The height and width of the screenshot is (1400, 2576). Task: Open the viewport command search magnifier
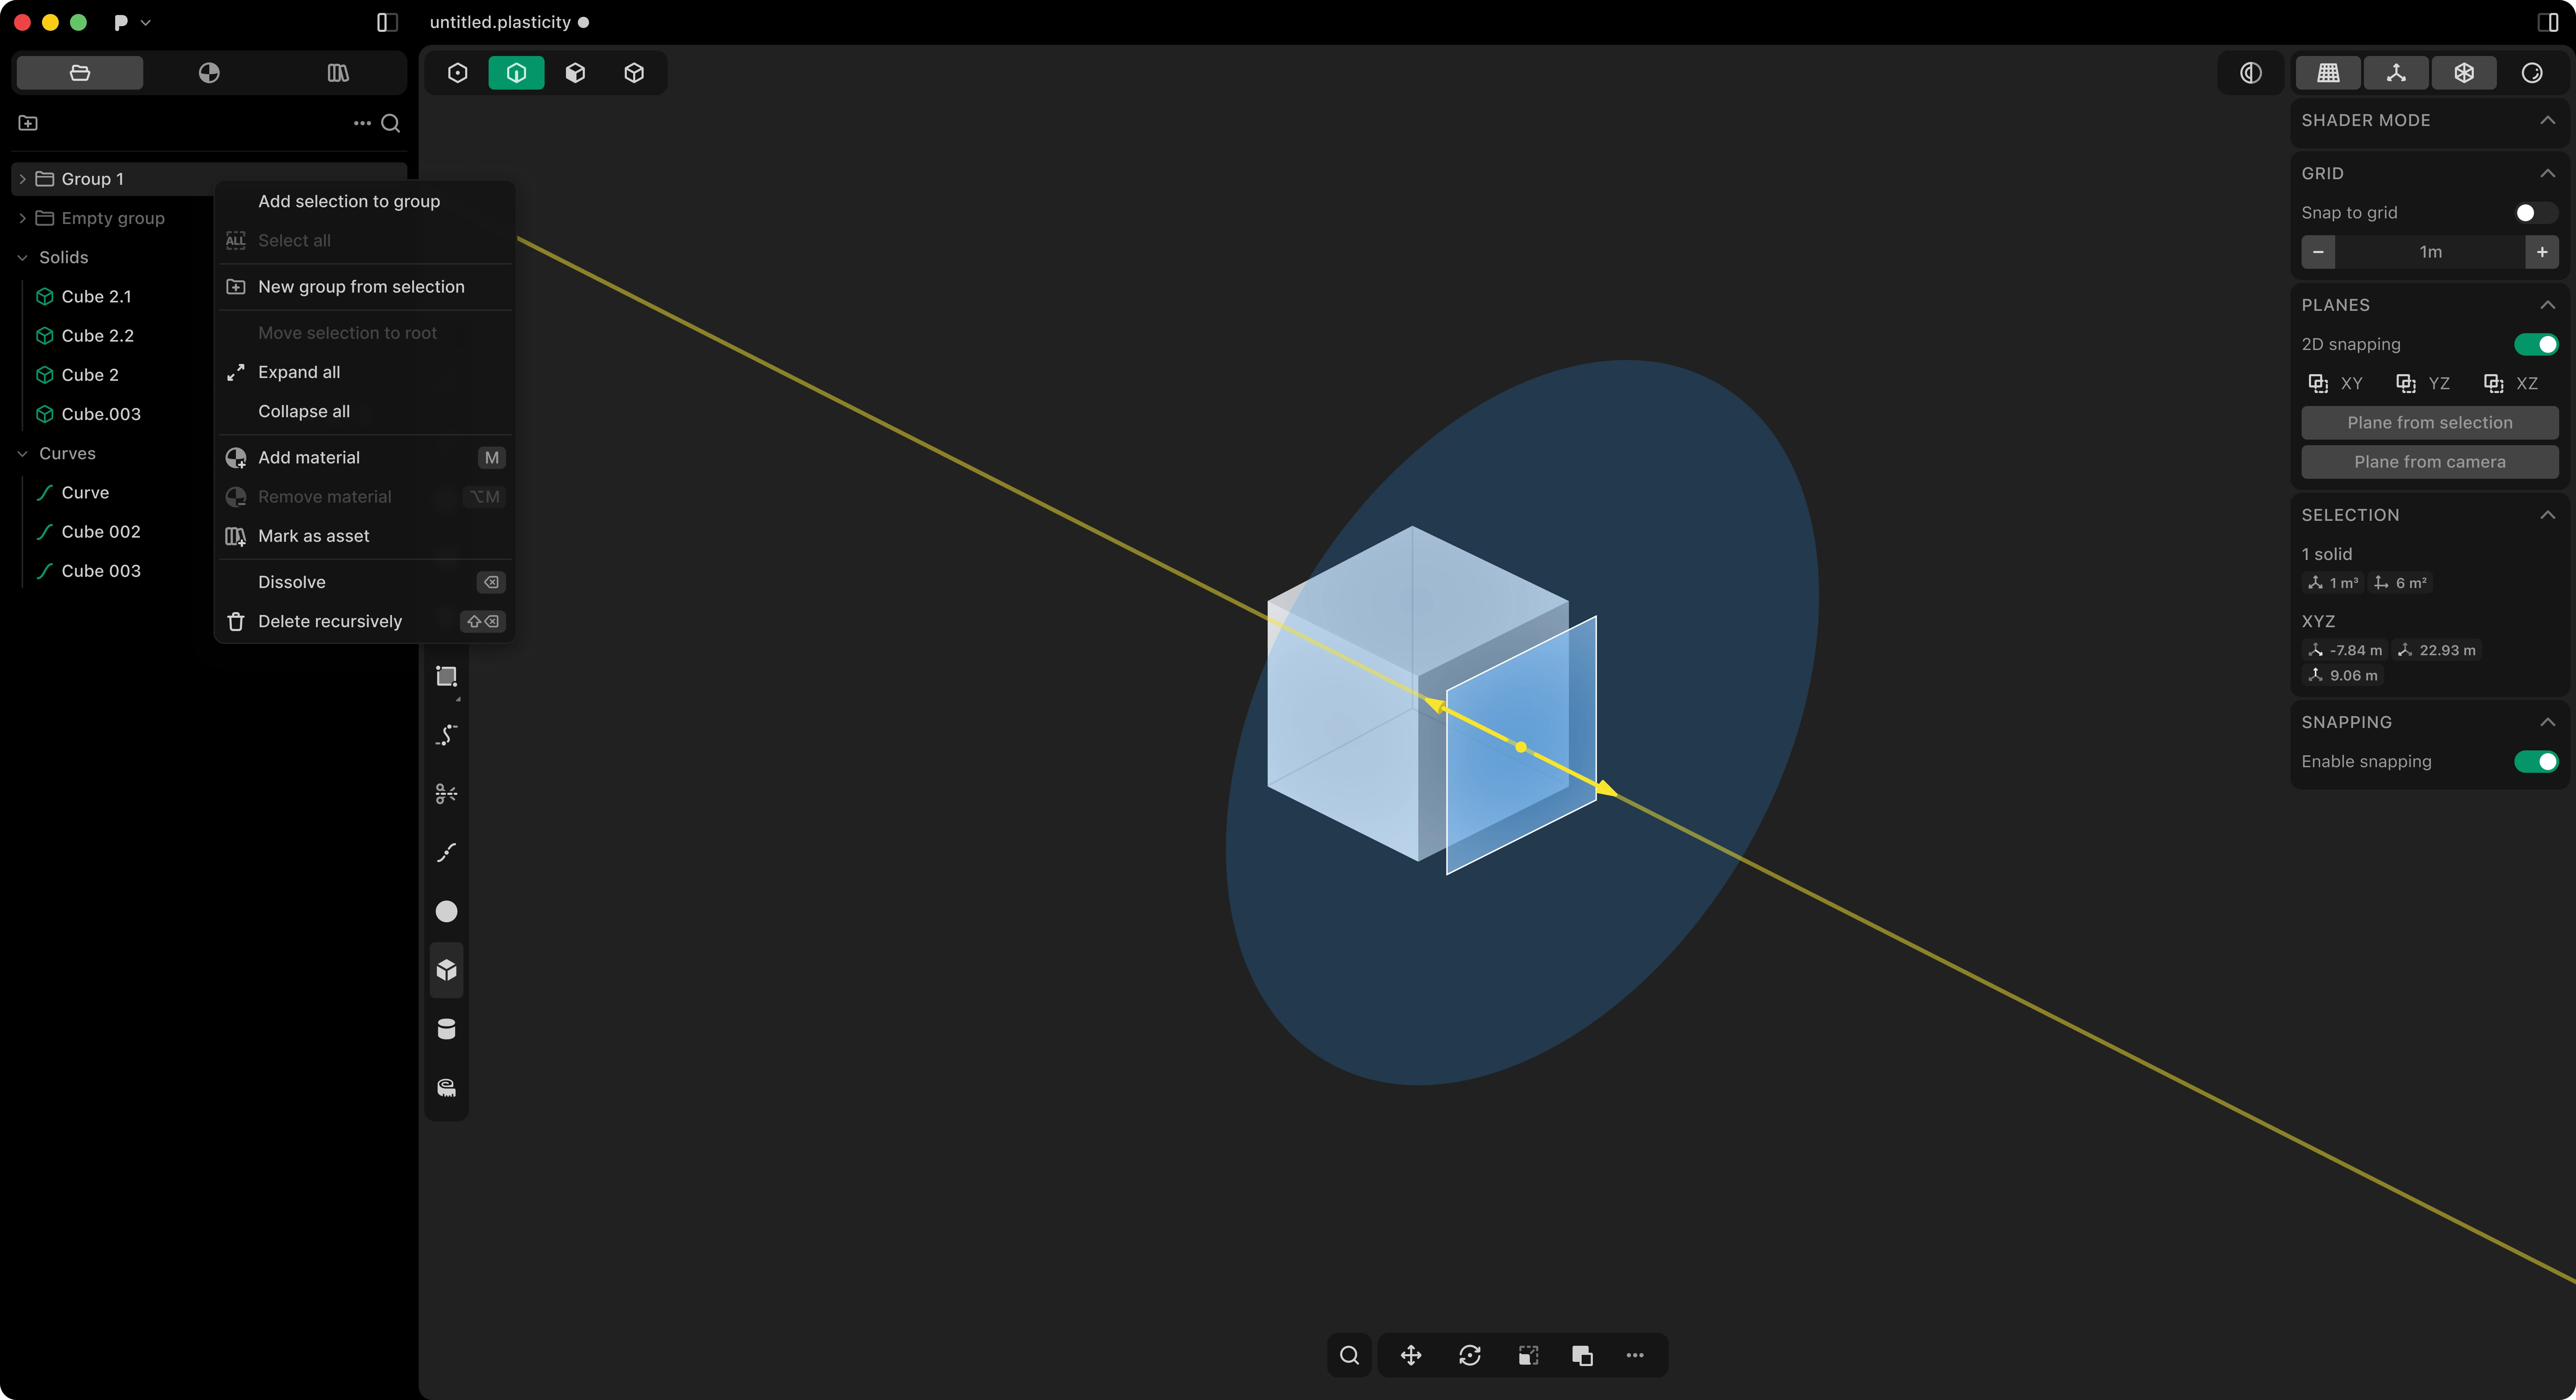point(1349,1355)
